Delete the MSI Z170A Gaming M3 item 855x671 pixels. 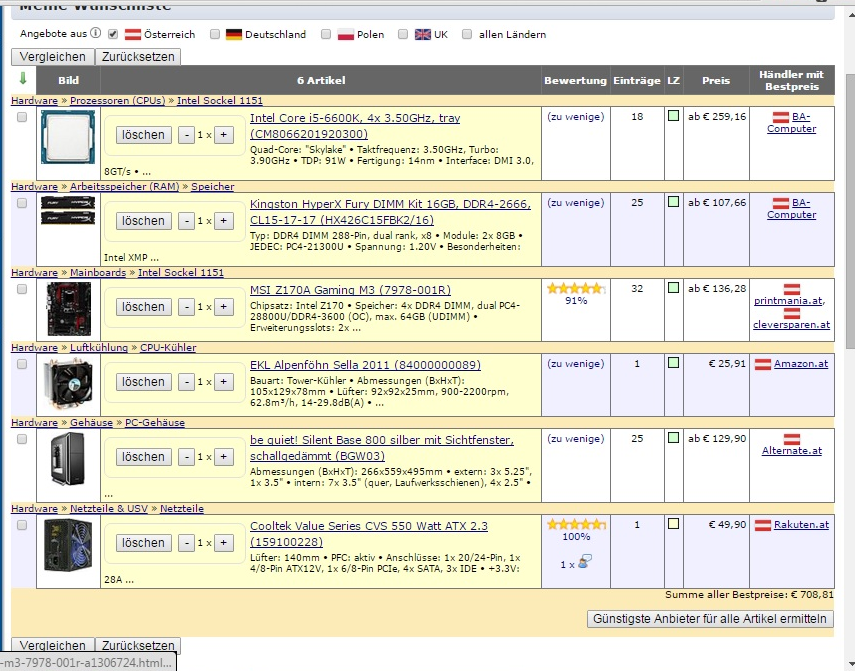143,307
